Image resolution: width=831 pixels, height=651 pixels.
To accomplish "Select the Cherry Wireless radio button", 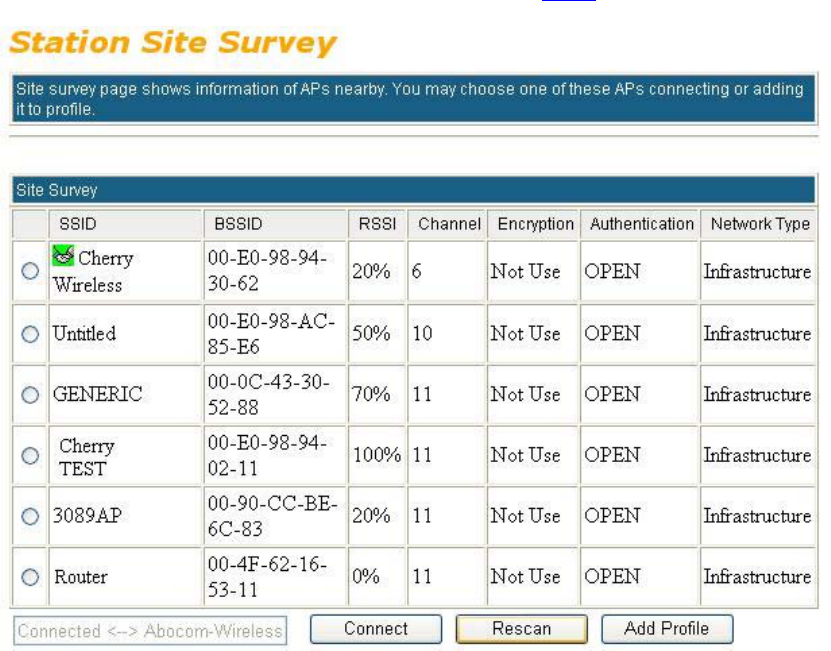I will (x=30, y=271).
